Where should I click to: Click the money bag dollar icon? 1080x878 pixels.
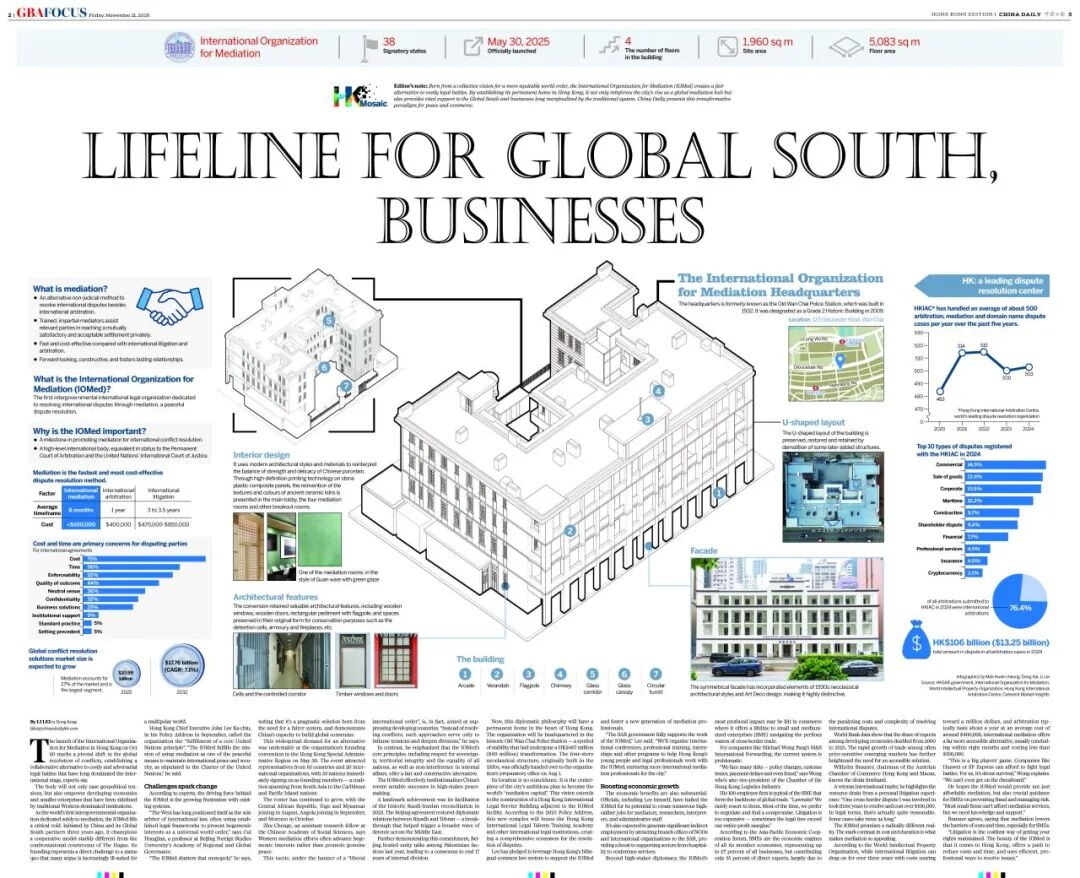[915, 639]
